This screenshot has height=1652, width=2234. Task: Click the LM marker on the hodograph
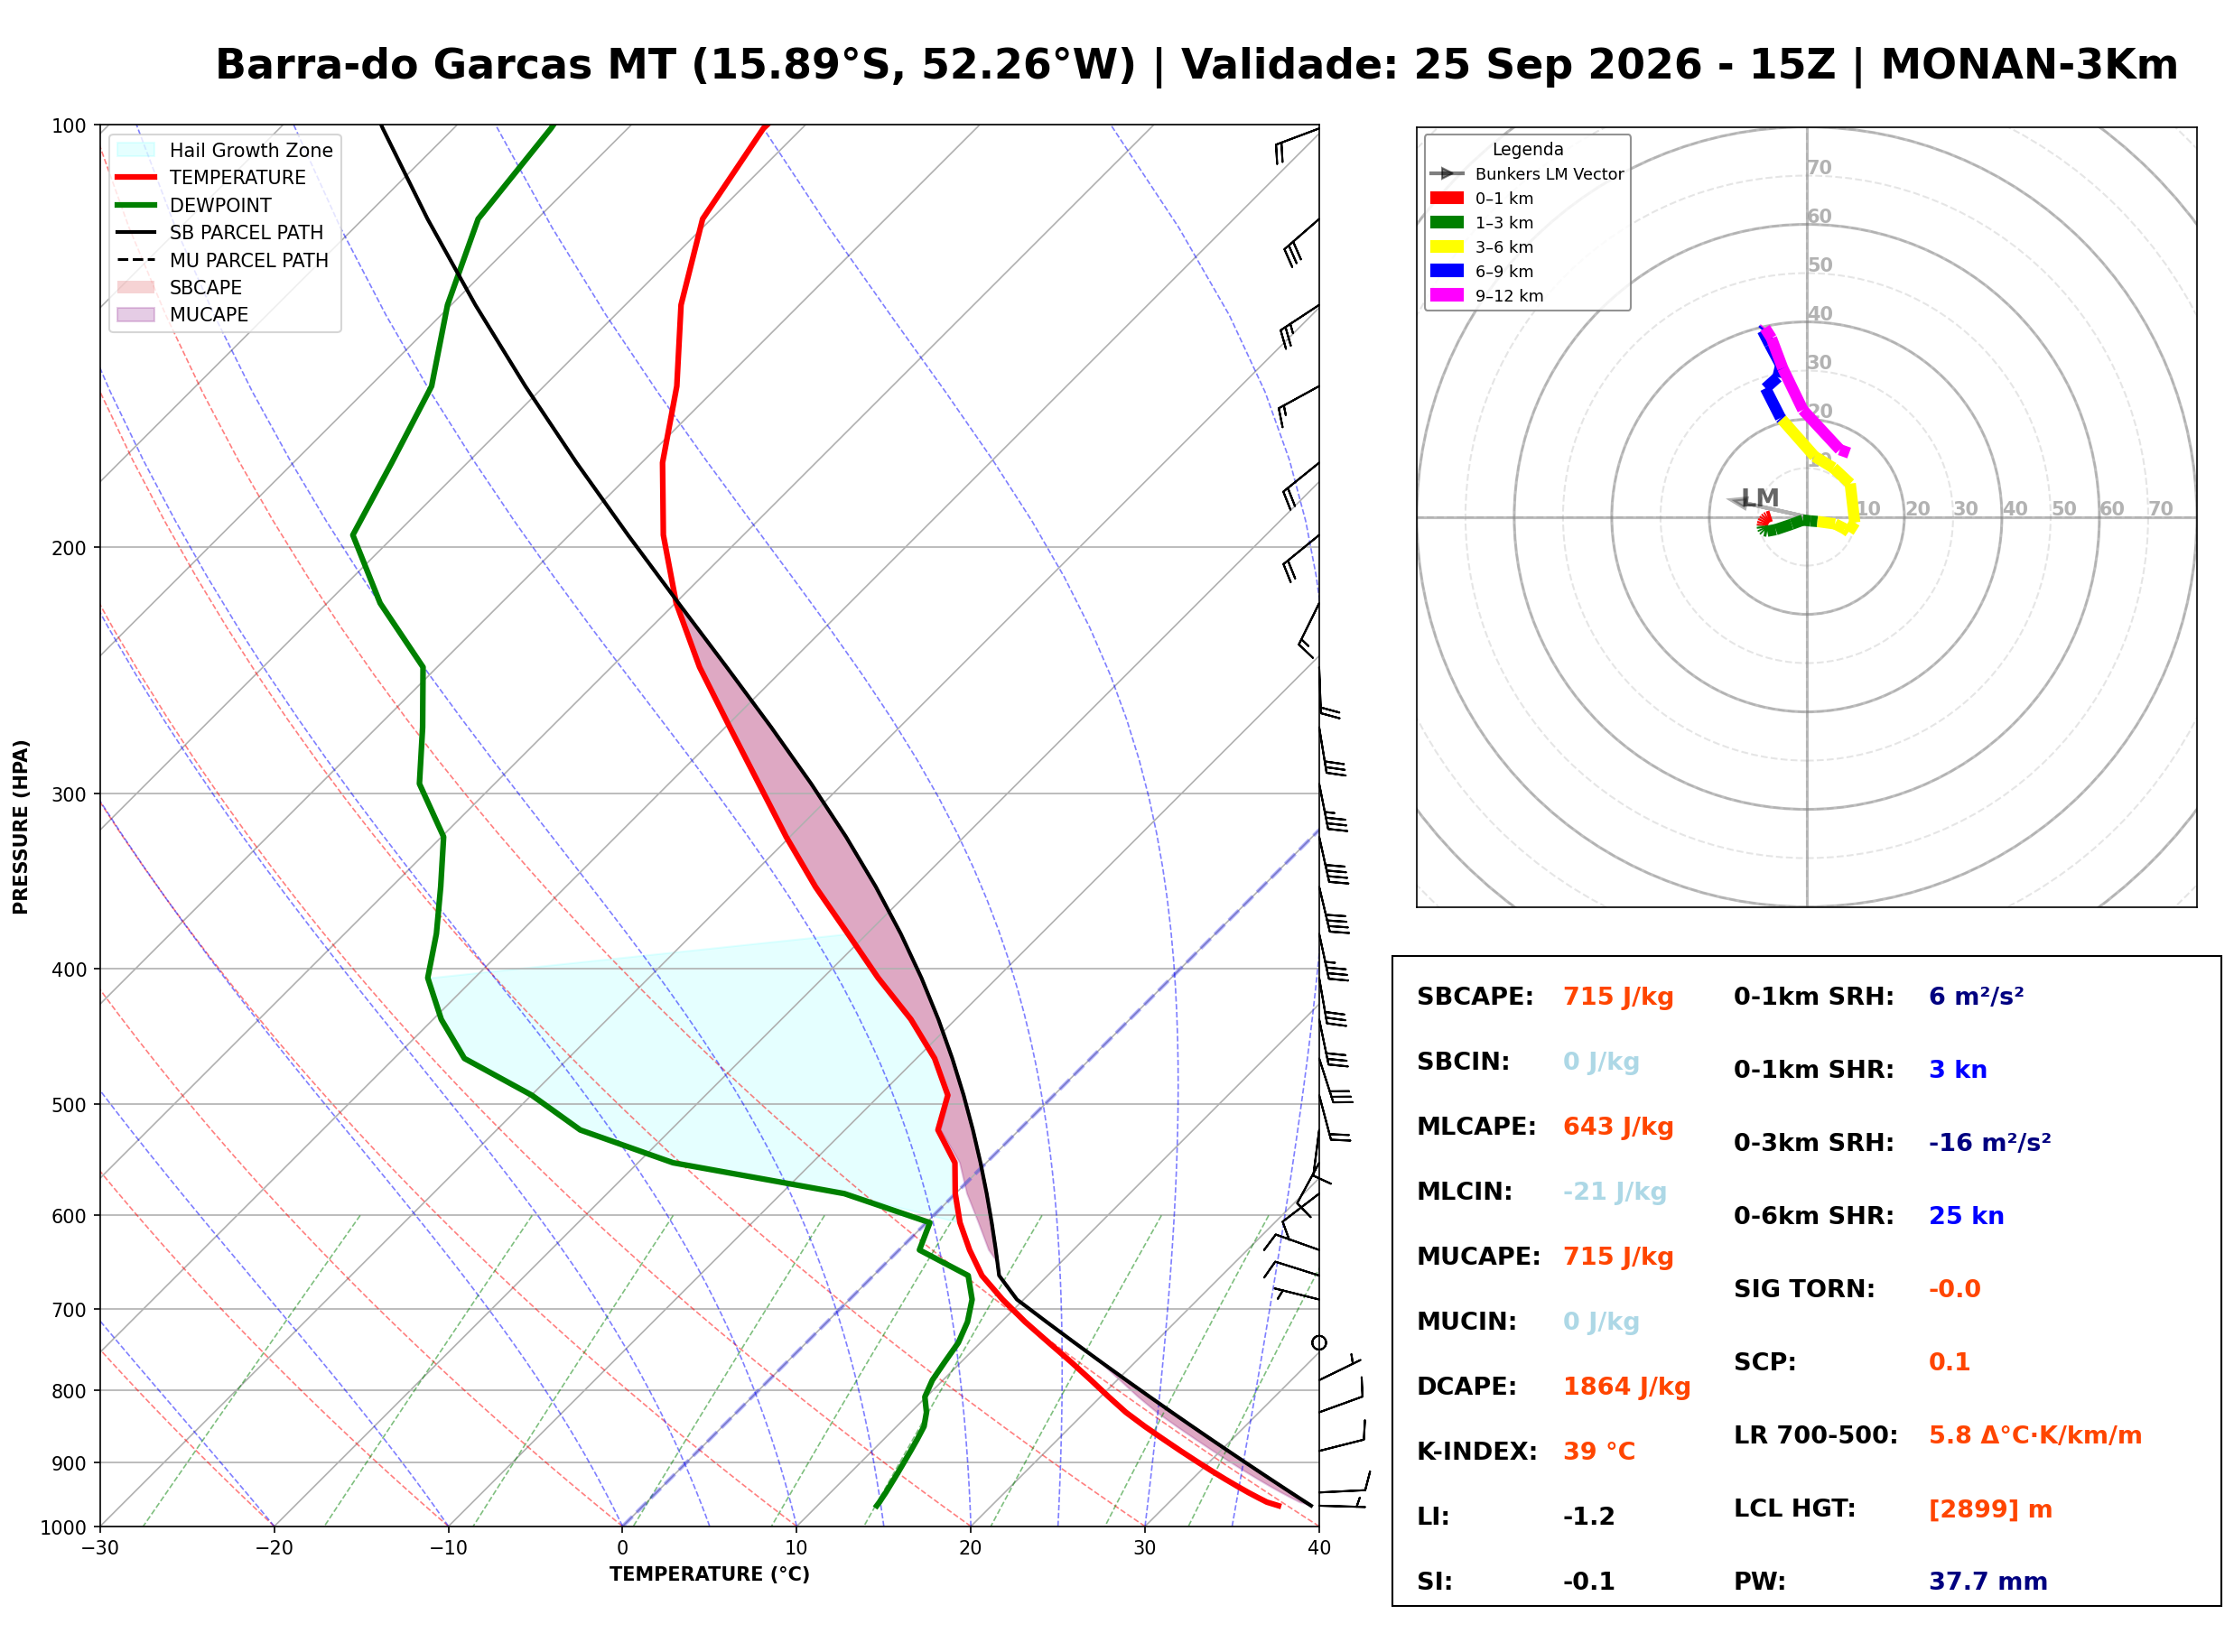click(1759, 498)
